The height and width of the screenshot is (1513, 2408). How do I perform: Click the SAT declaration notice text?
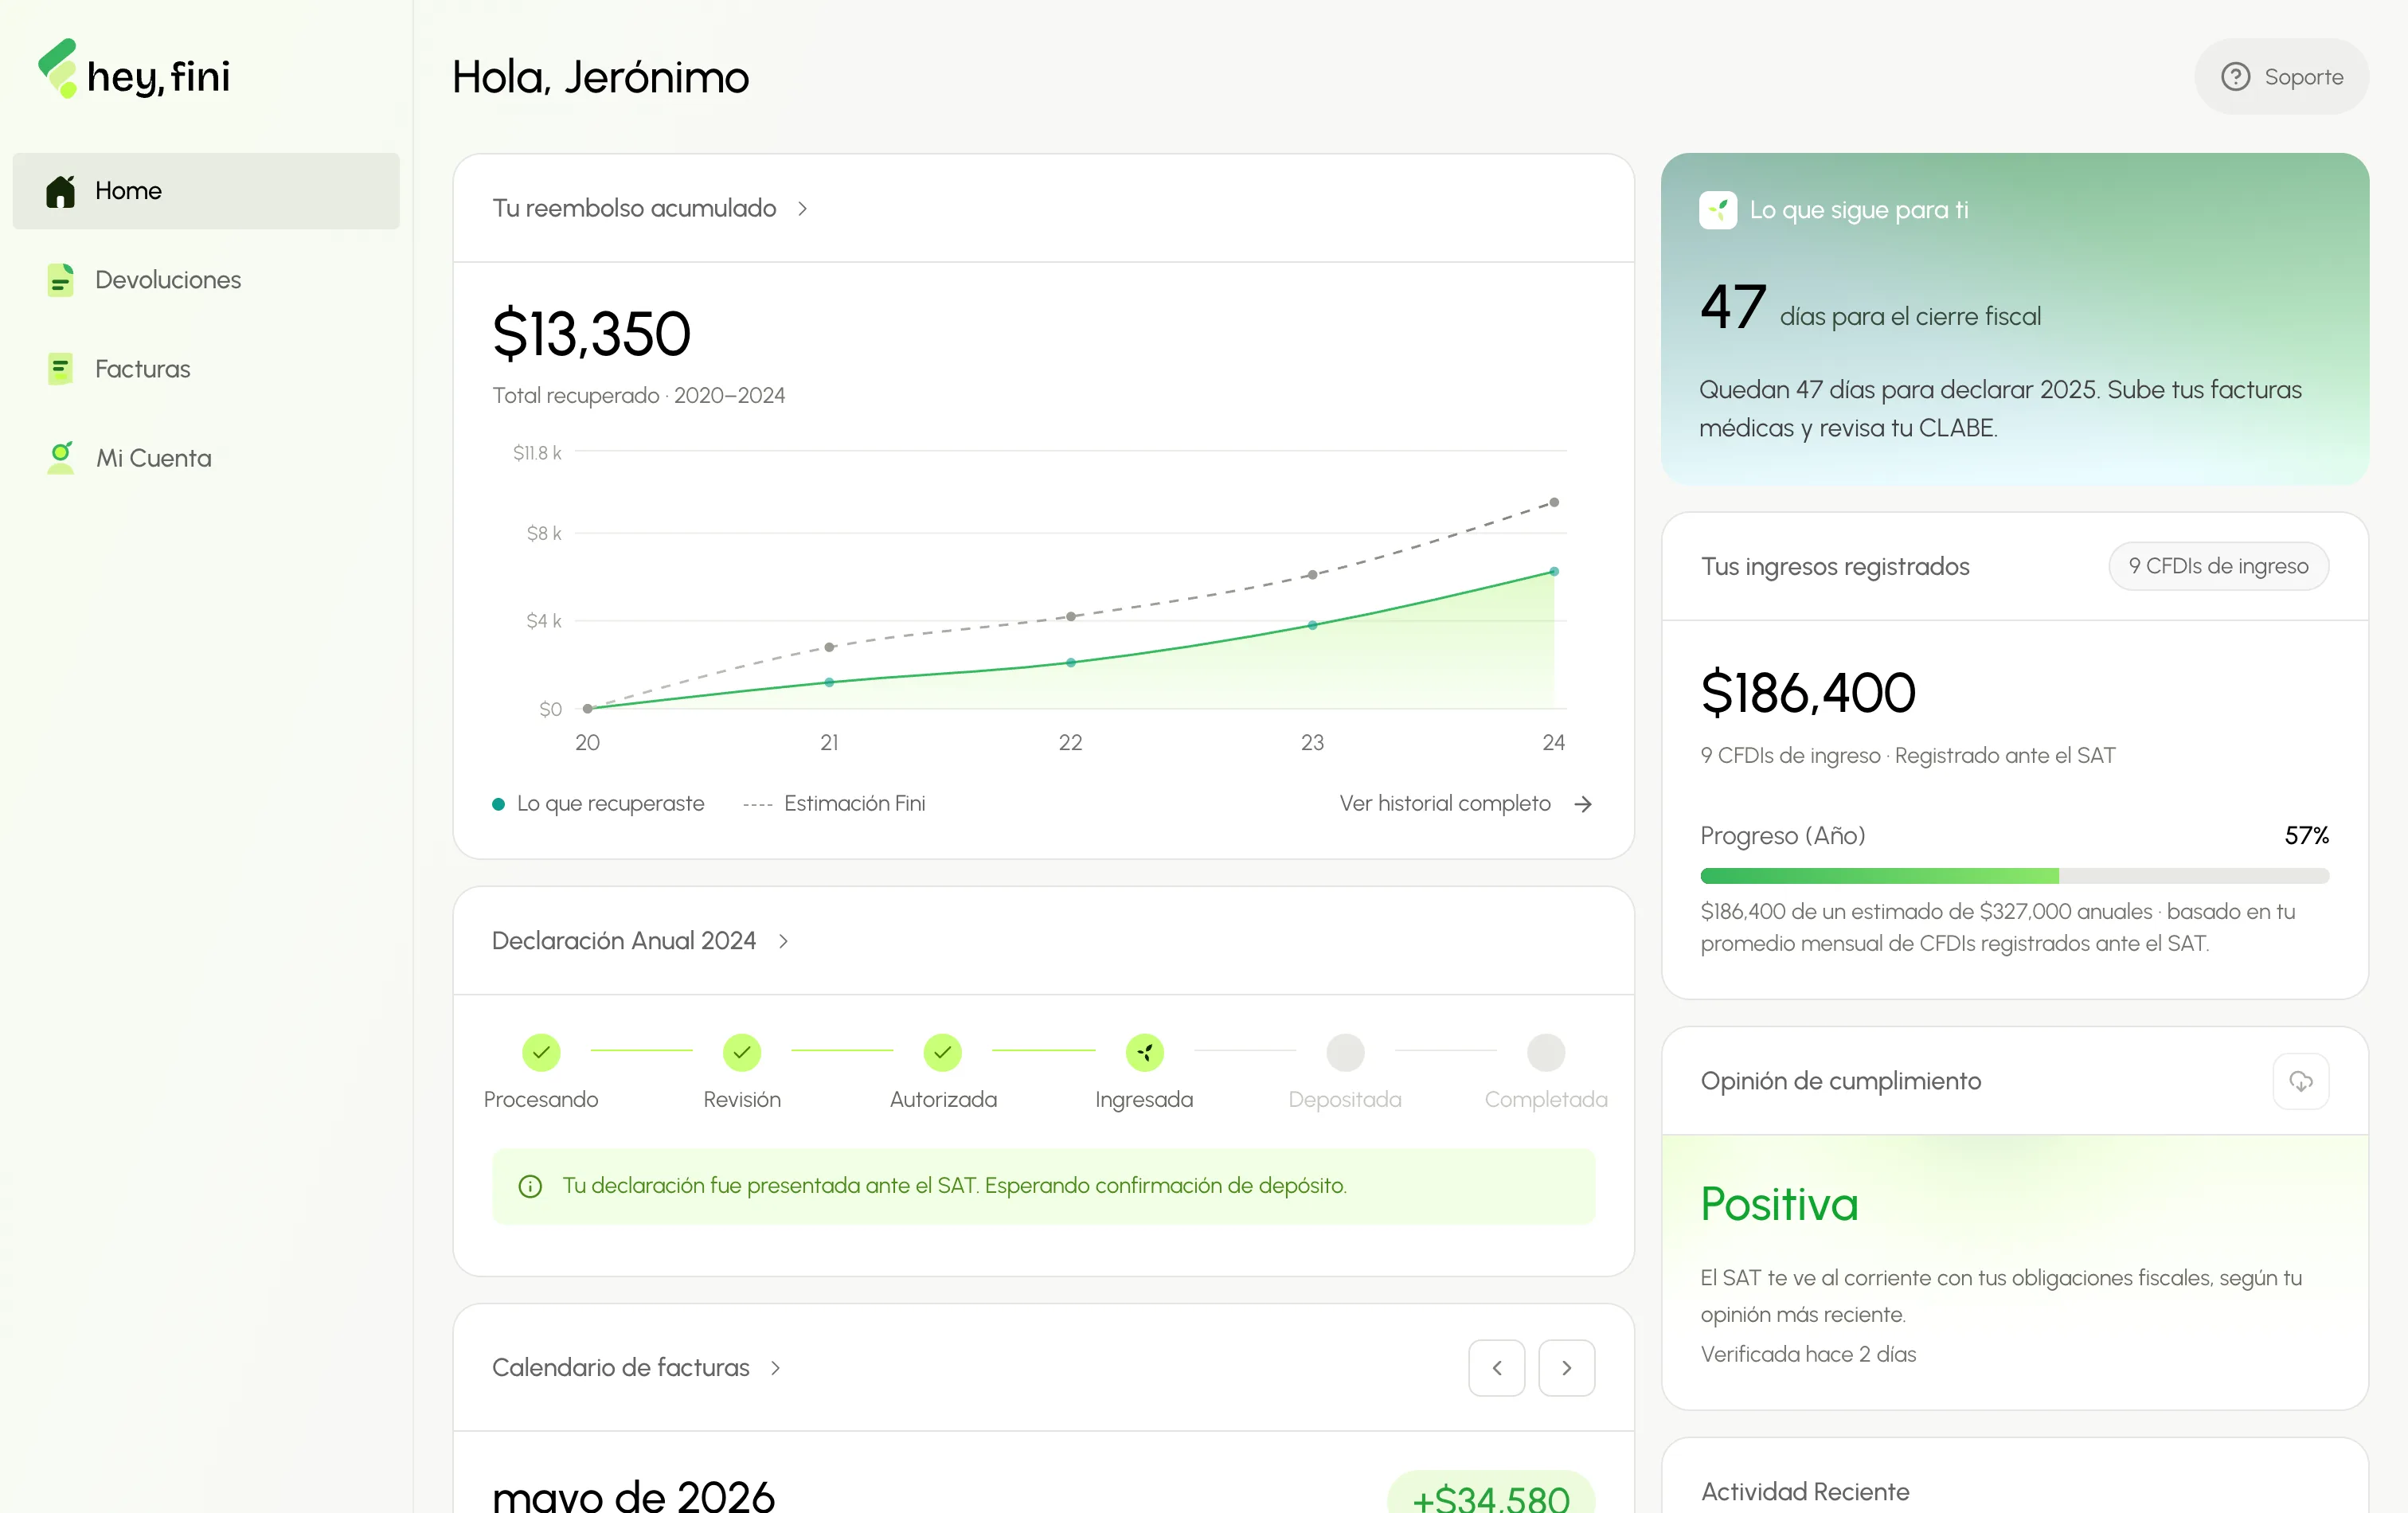tap(954, 1185)
